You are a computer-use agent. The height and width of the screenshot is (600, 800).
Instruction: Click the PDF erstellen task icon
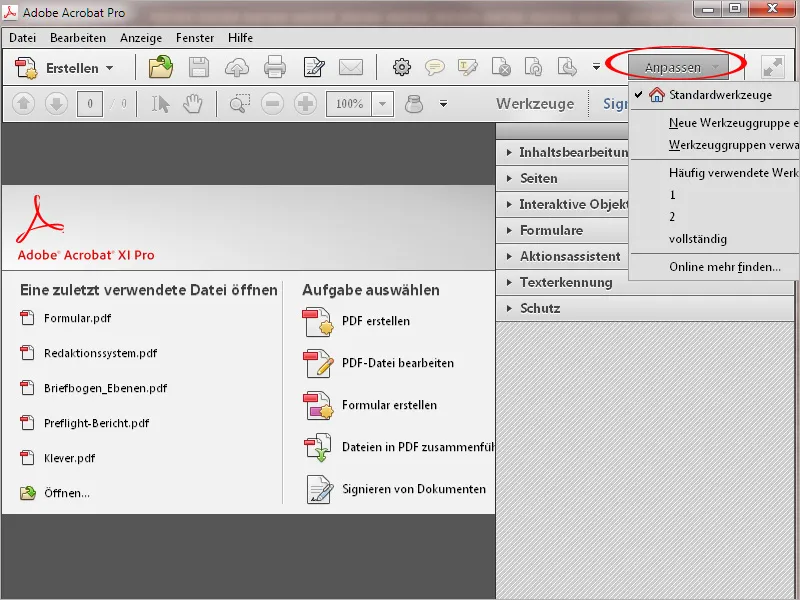point(318,322)
